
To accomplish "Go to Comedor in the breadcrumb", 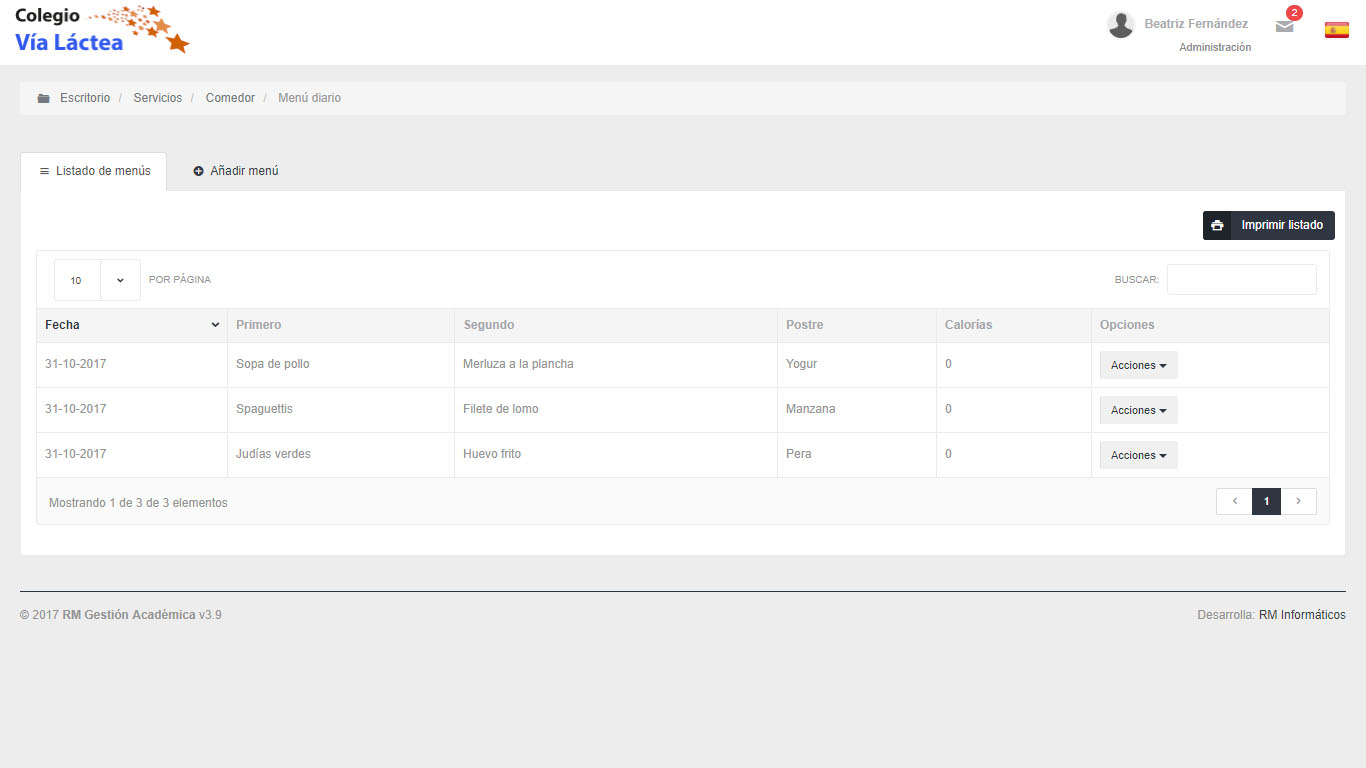I will (x=230, y=98).
